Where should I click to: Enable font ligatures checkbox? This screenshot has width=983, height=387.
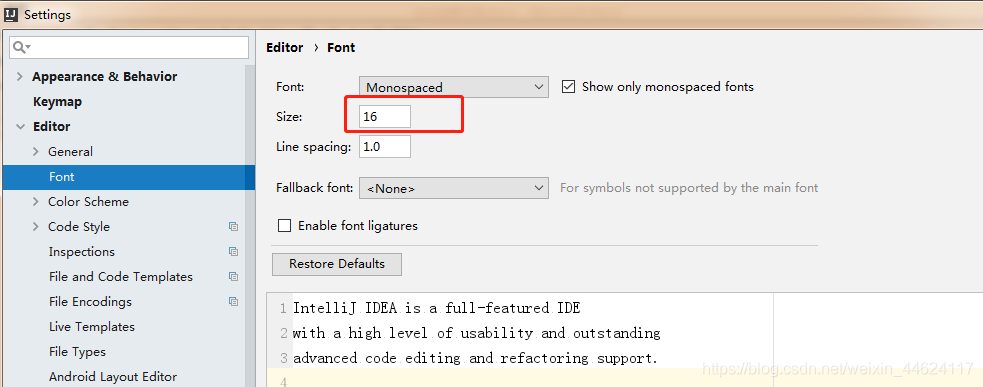point(285,226)
